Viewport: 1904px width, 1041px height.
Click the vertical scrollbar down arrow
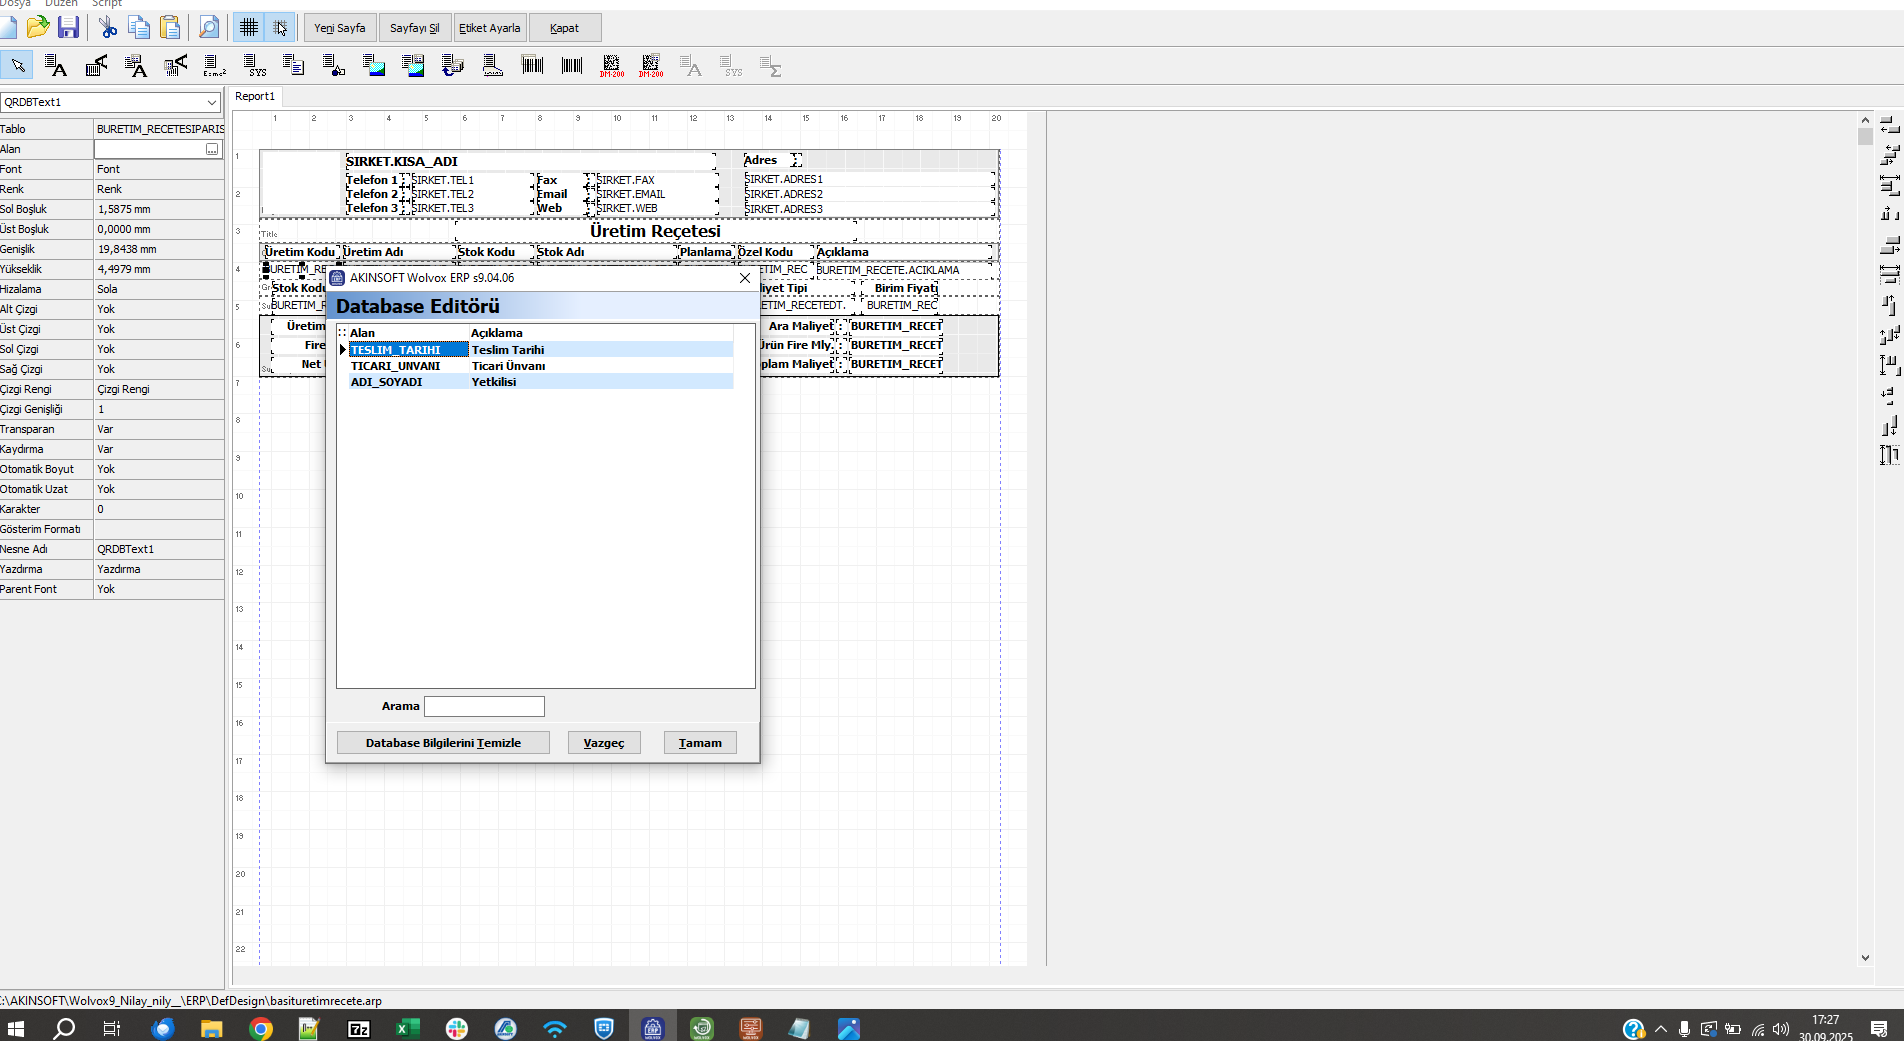1865,957
